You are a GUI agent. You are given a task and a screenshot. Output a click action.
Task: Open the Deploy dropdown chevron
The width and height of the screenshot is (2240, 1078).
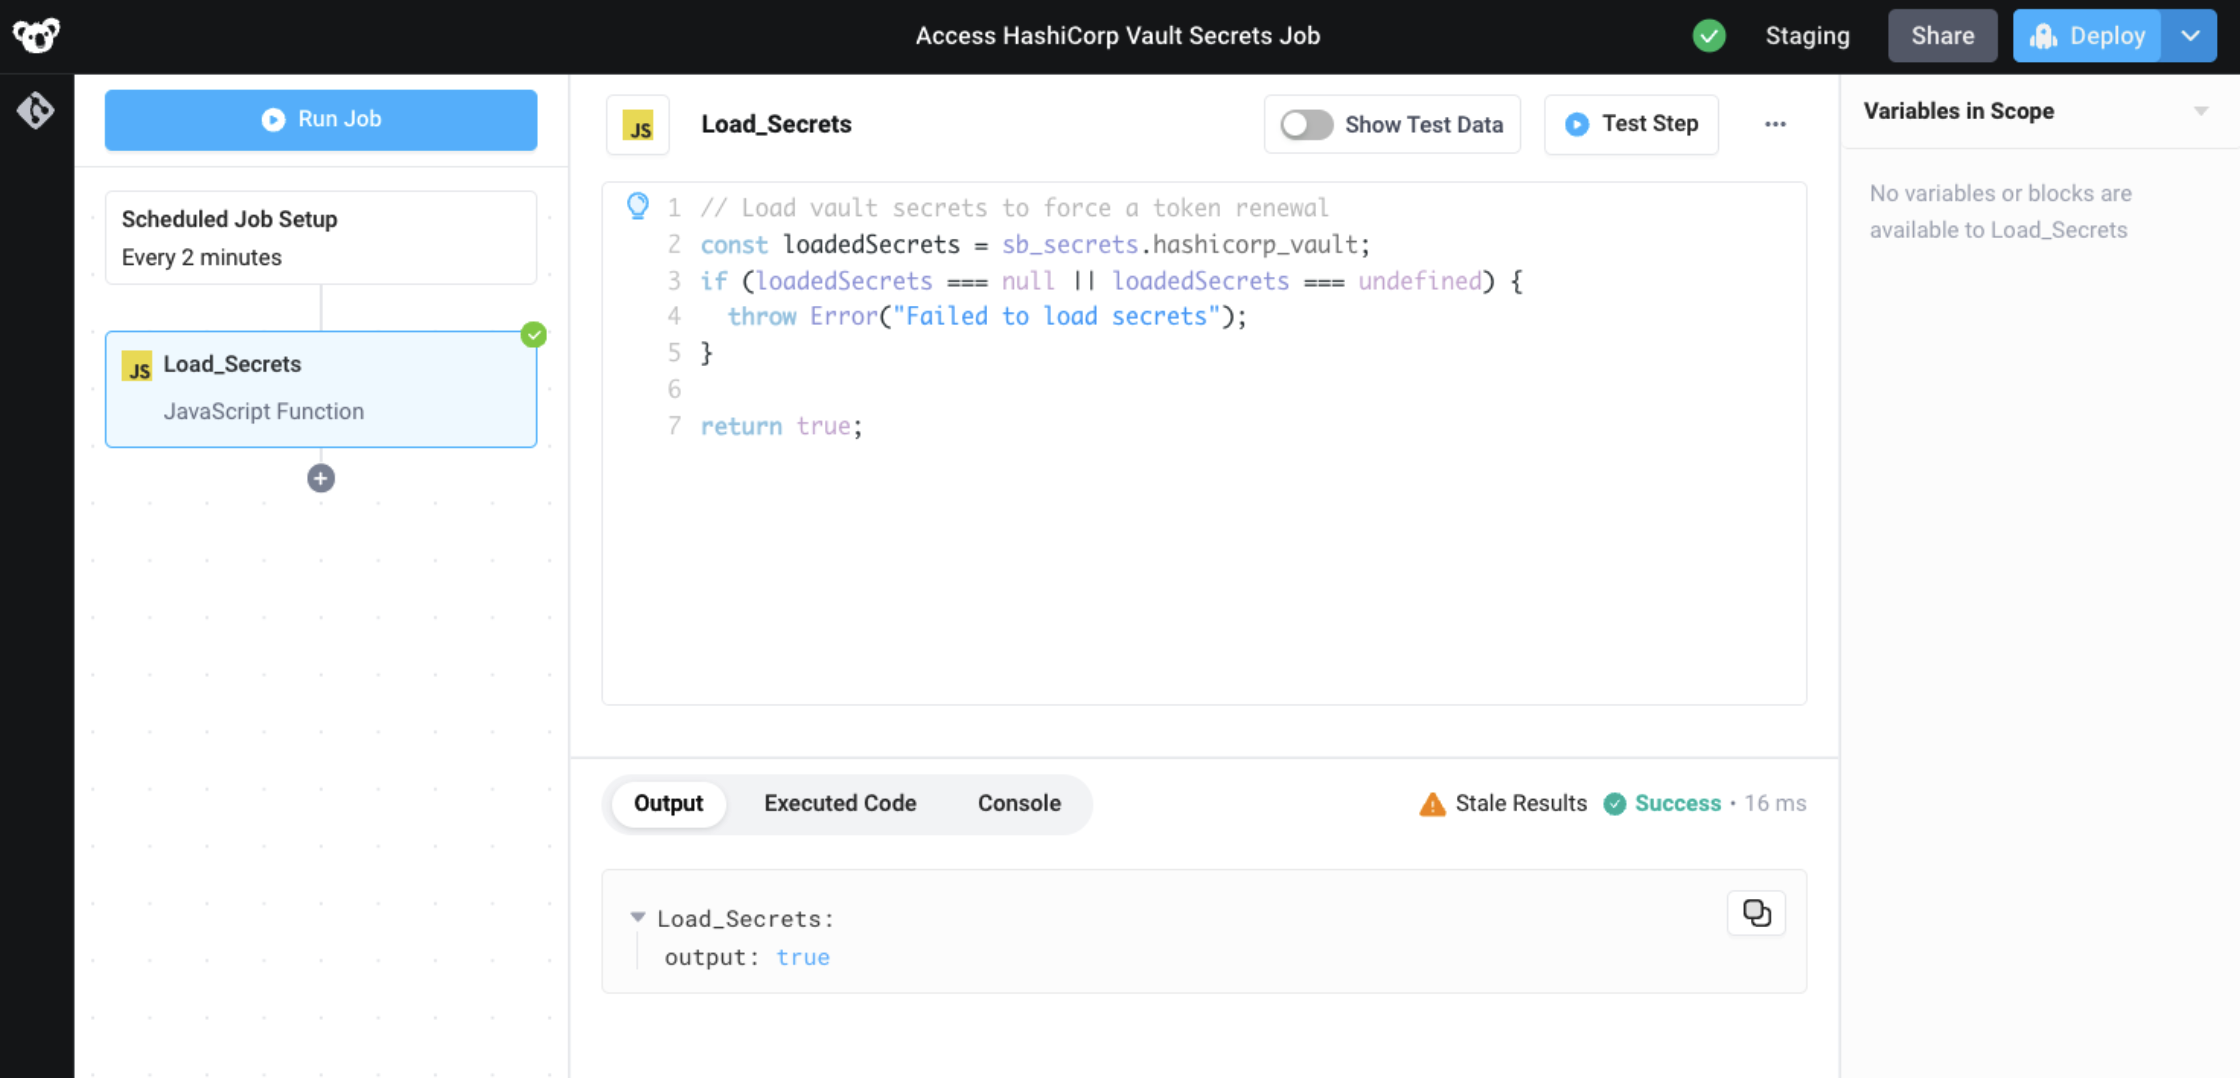(x=2190, y=35)
